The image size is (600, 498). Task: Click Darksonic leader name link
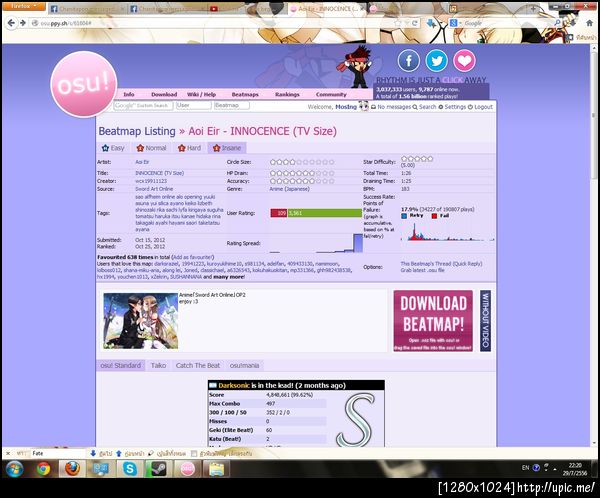(234, 385)
